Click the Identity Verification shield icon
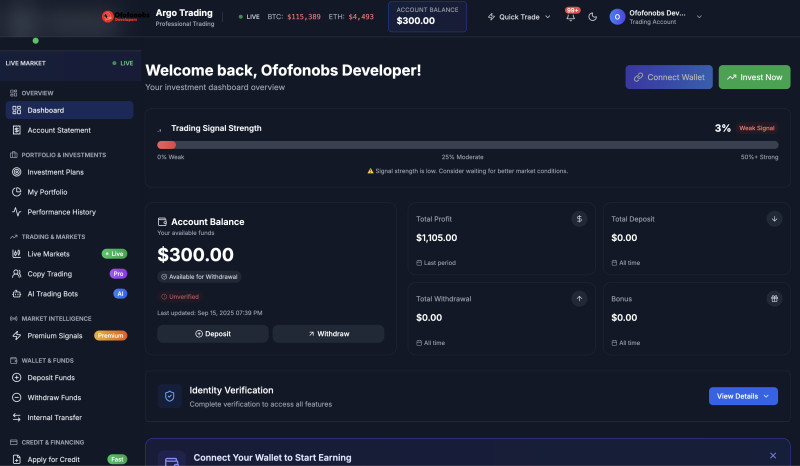800x466 pixels. coord(169,396)
